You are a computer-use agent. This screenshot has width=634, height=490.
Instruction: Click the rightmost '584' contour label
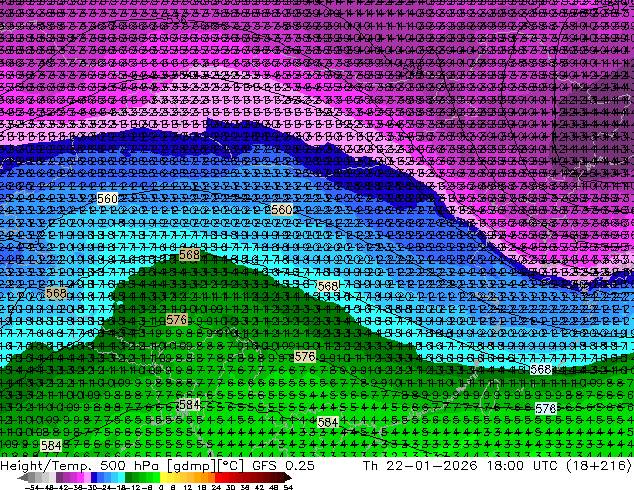click(x=328, y=422)
